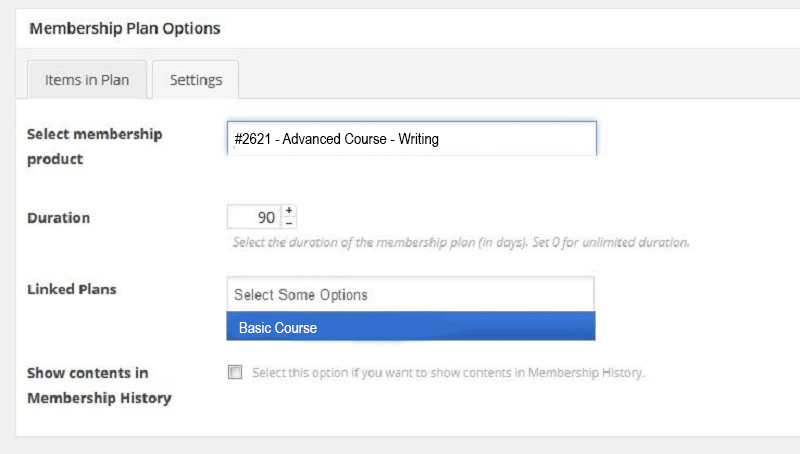The width and height of the screenshot is (800, 454).
Task: Open the Settings tab
Action: point(196,80)
